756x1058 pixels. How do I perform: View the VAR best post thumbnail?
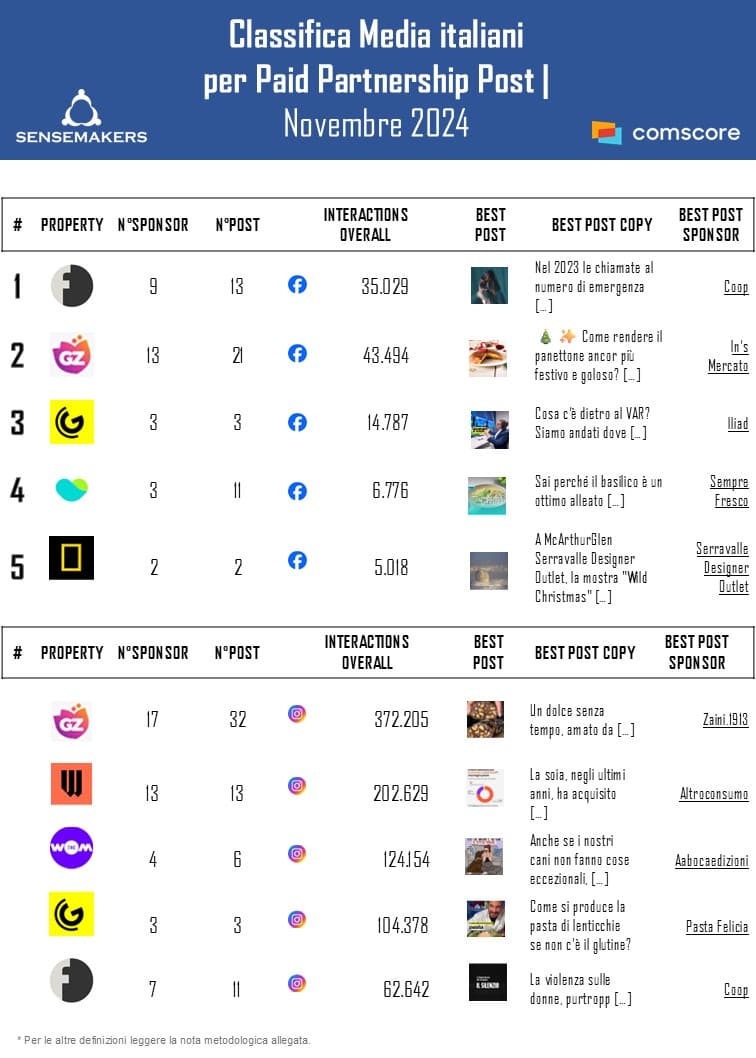(x=489, y=430)
